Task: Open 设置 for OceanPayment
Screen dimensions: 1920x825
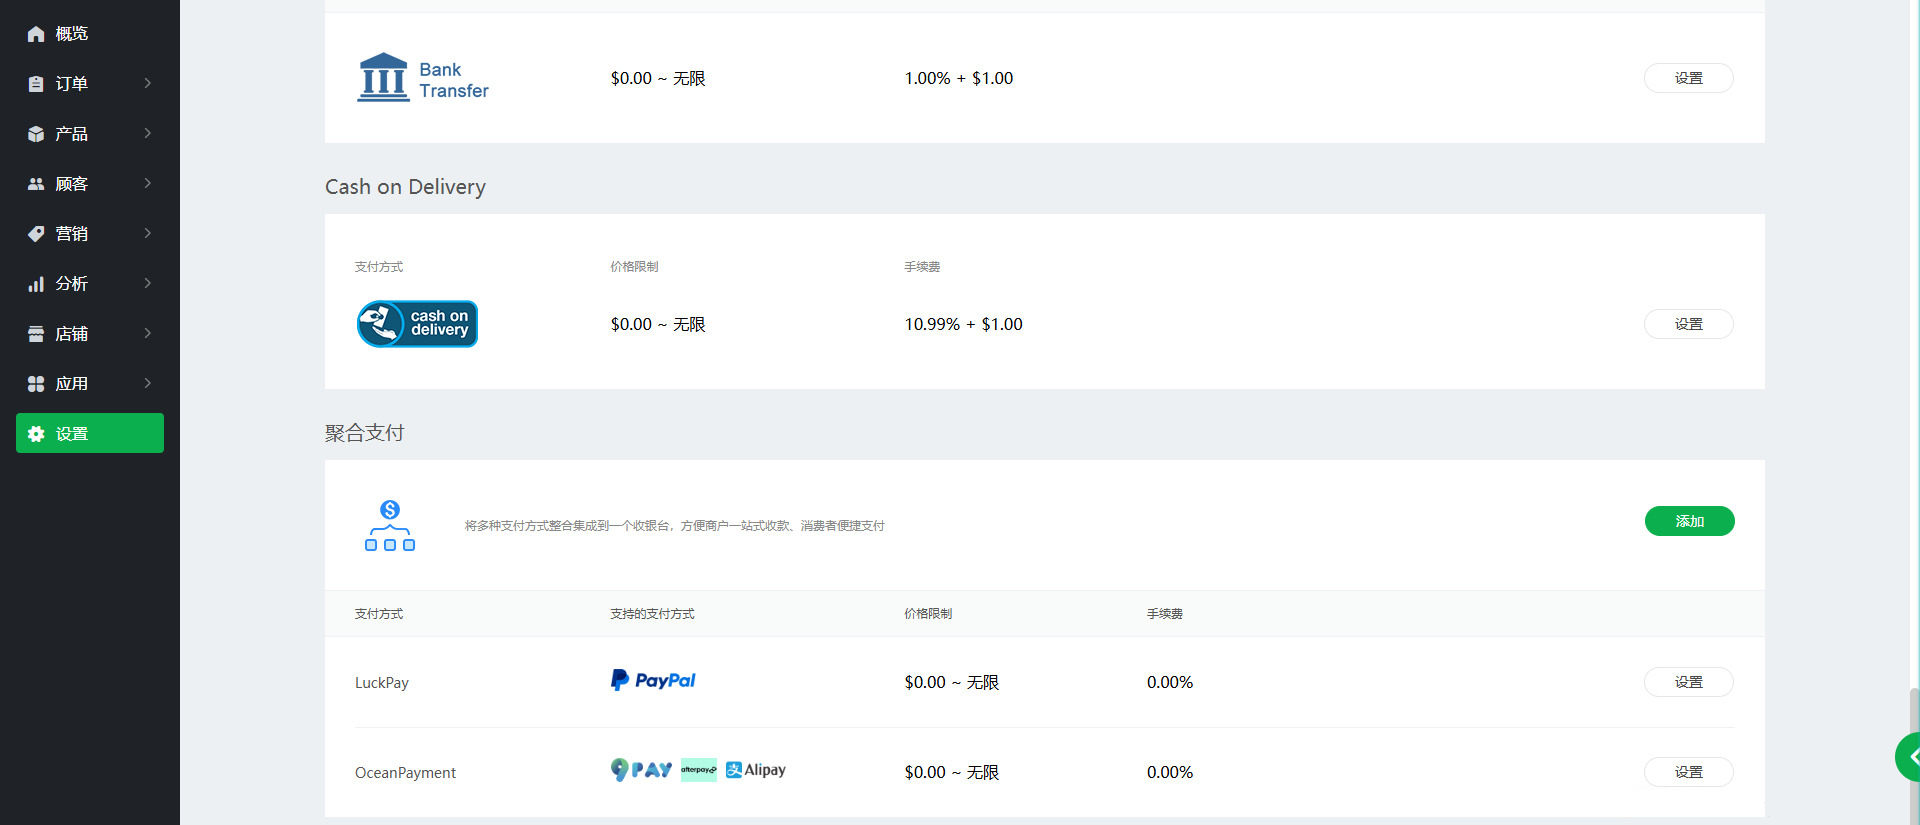Action: [1688, 772]
